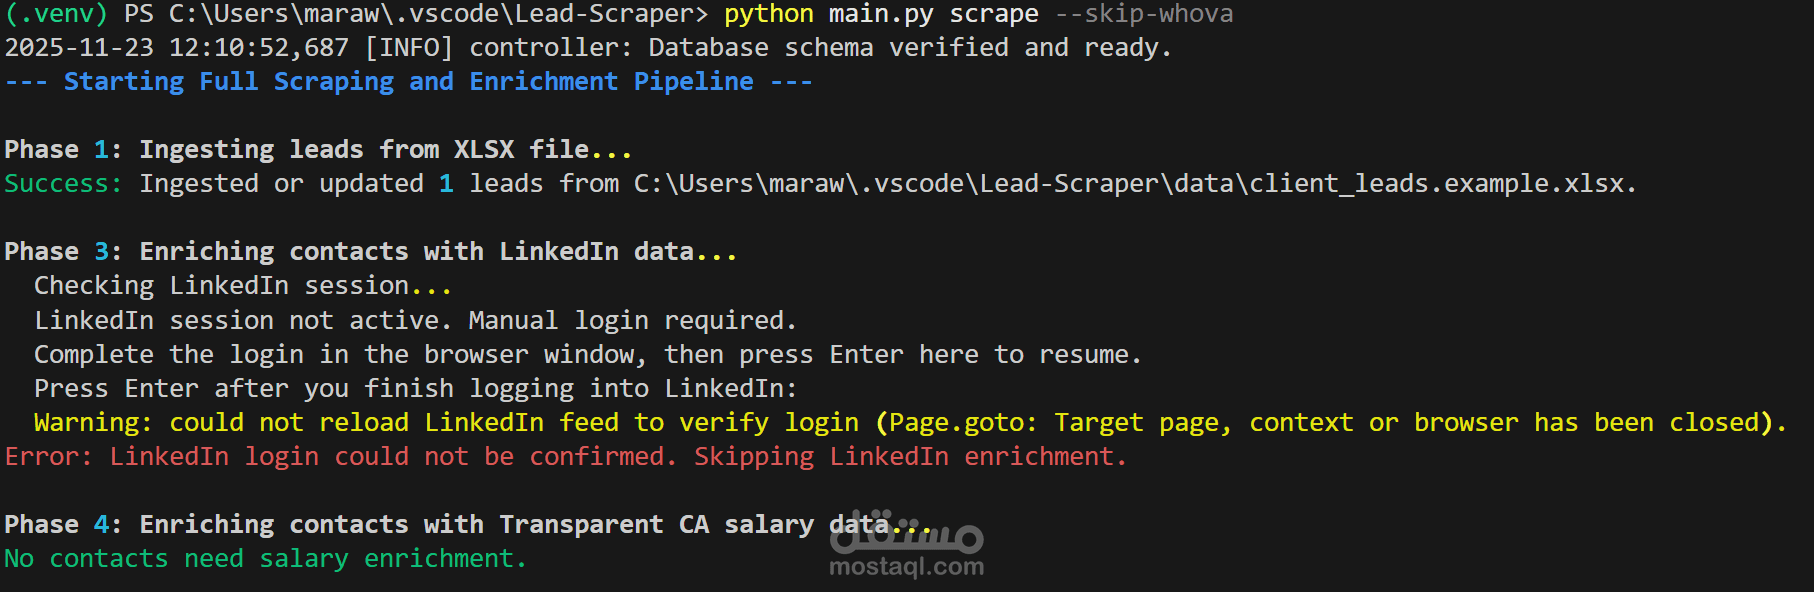Click 'Phase 1: Ingesting leads from XLSX file...'
Viewport: 1814px width, 592px height.
coord(319,150)
